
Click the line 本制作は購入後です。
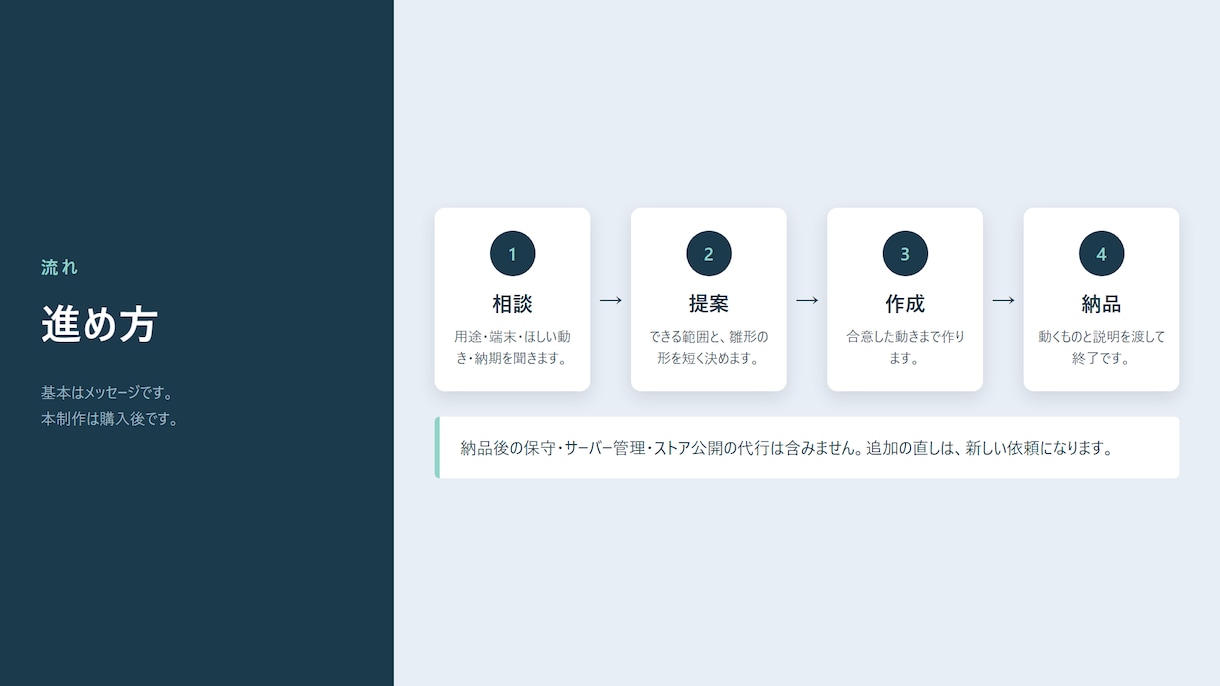coord(110,419)
